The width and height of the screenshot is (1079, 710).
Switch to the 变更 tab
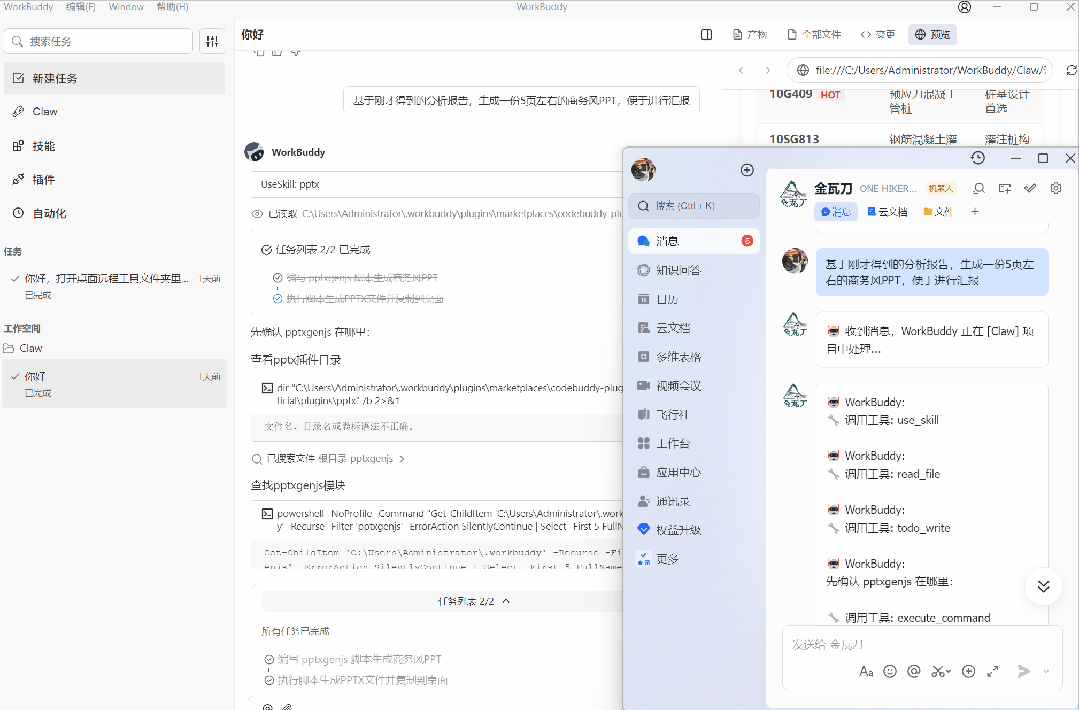877,34
